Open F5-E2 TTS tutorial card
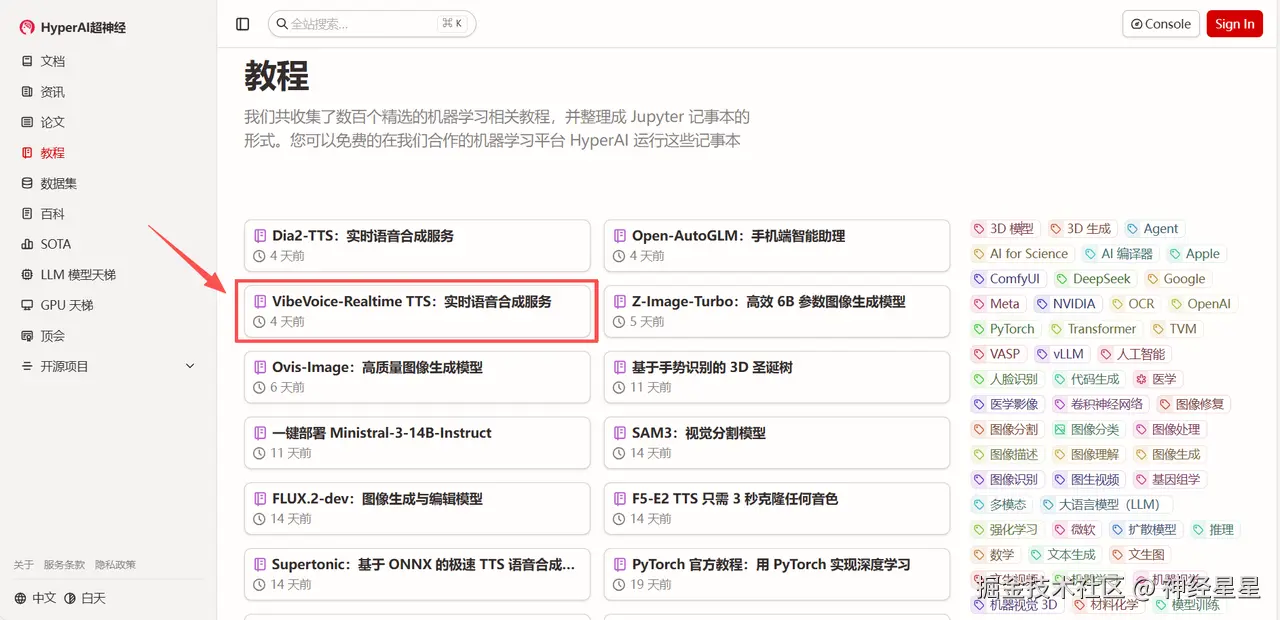 coord(777,509)
